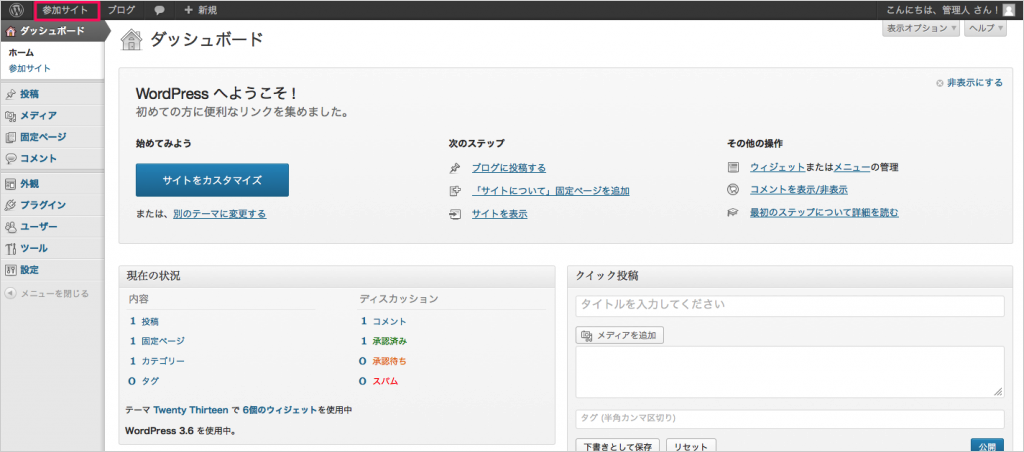Click the プラグイン plug icon in sidebar

[x=11, y=205]
